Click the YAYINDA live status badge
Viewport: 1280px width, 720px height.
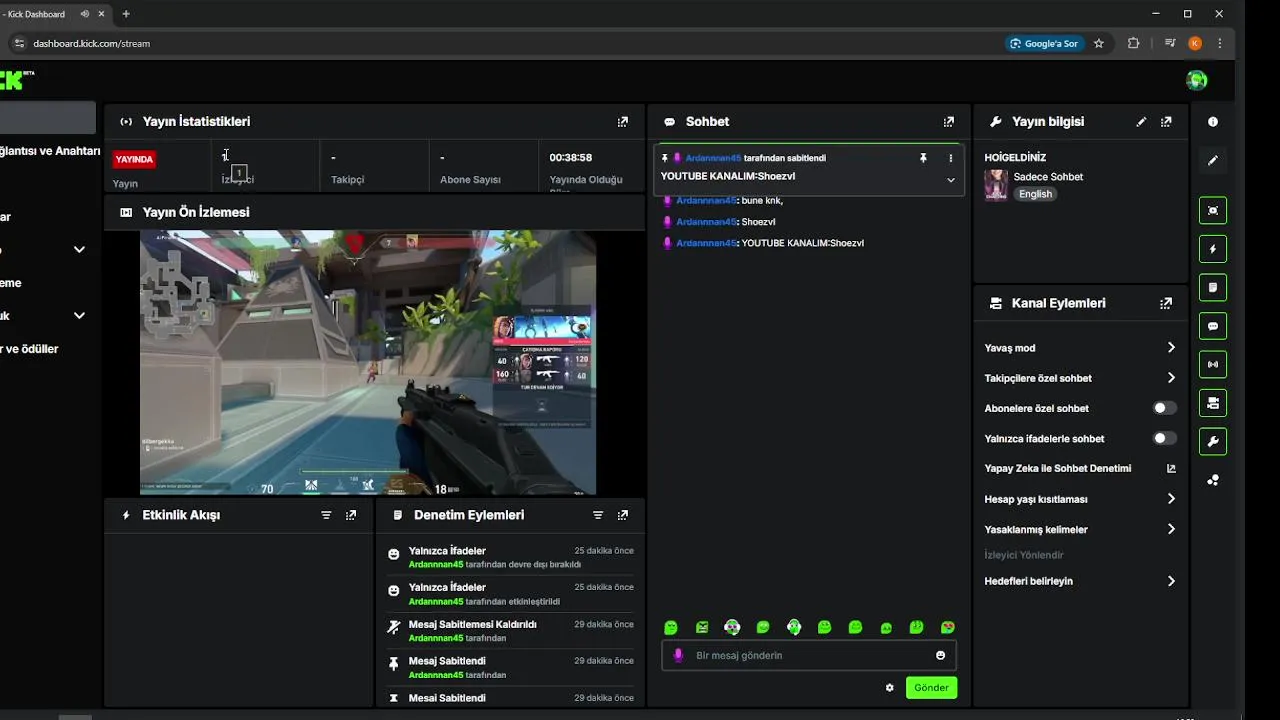(x=134, y=159)
